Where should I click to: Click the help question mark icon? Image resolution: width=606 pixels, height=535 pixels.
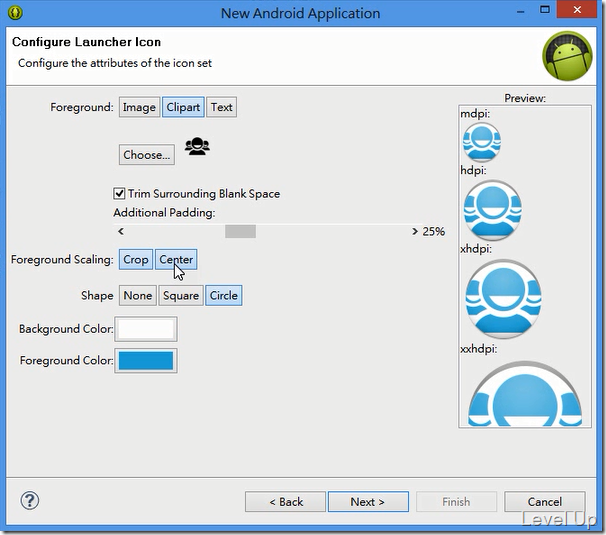[x=29, y=501]
